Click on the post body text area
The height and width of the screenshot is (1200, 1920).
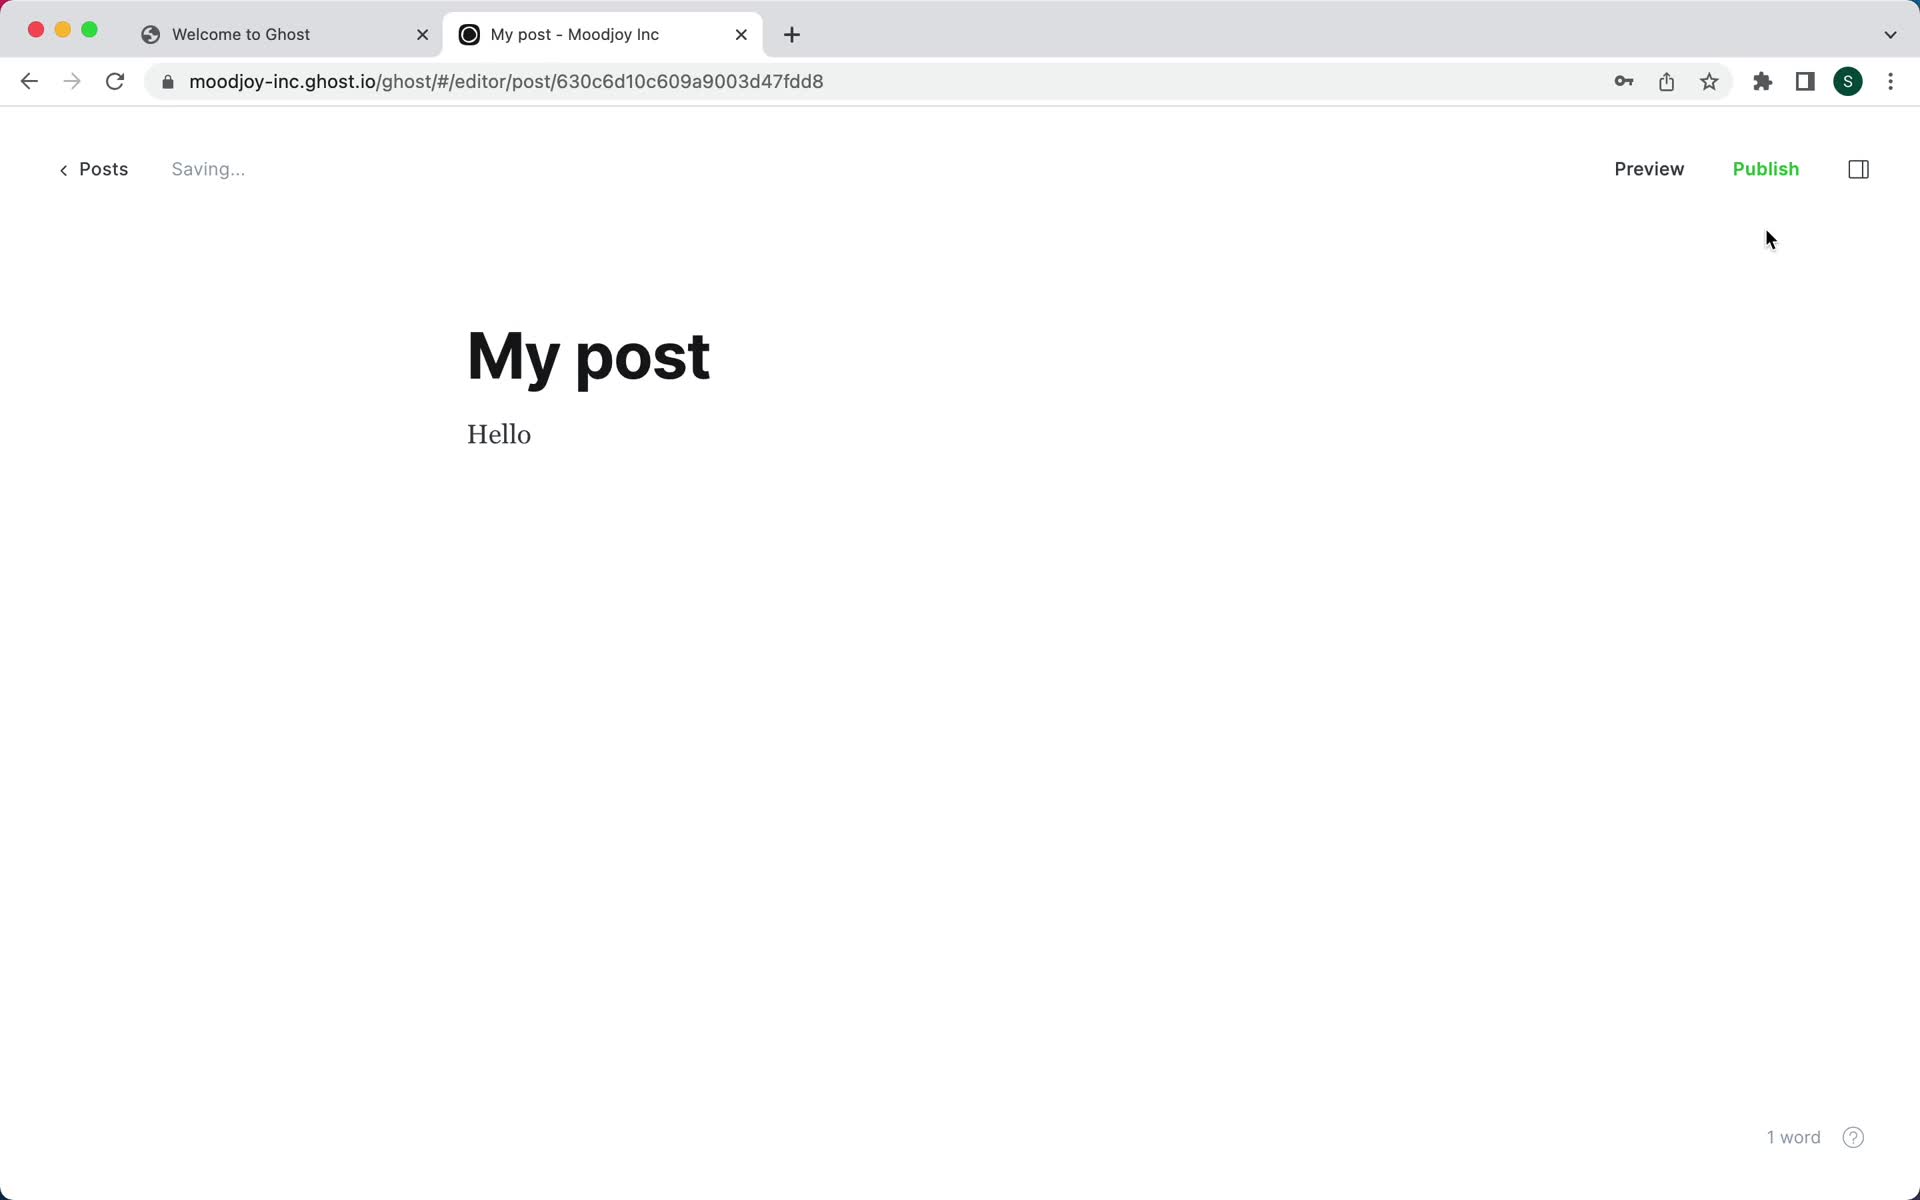(x=499, y=434)
